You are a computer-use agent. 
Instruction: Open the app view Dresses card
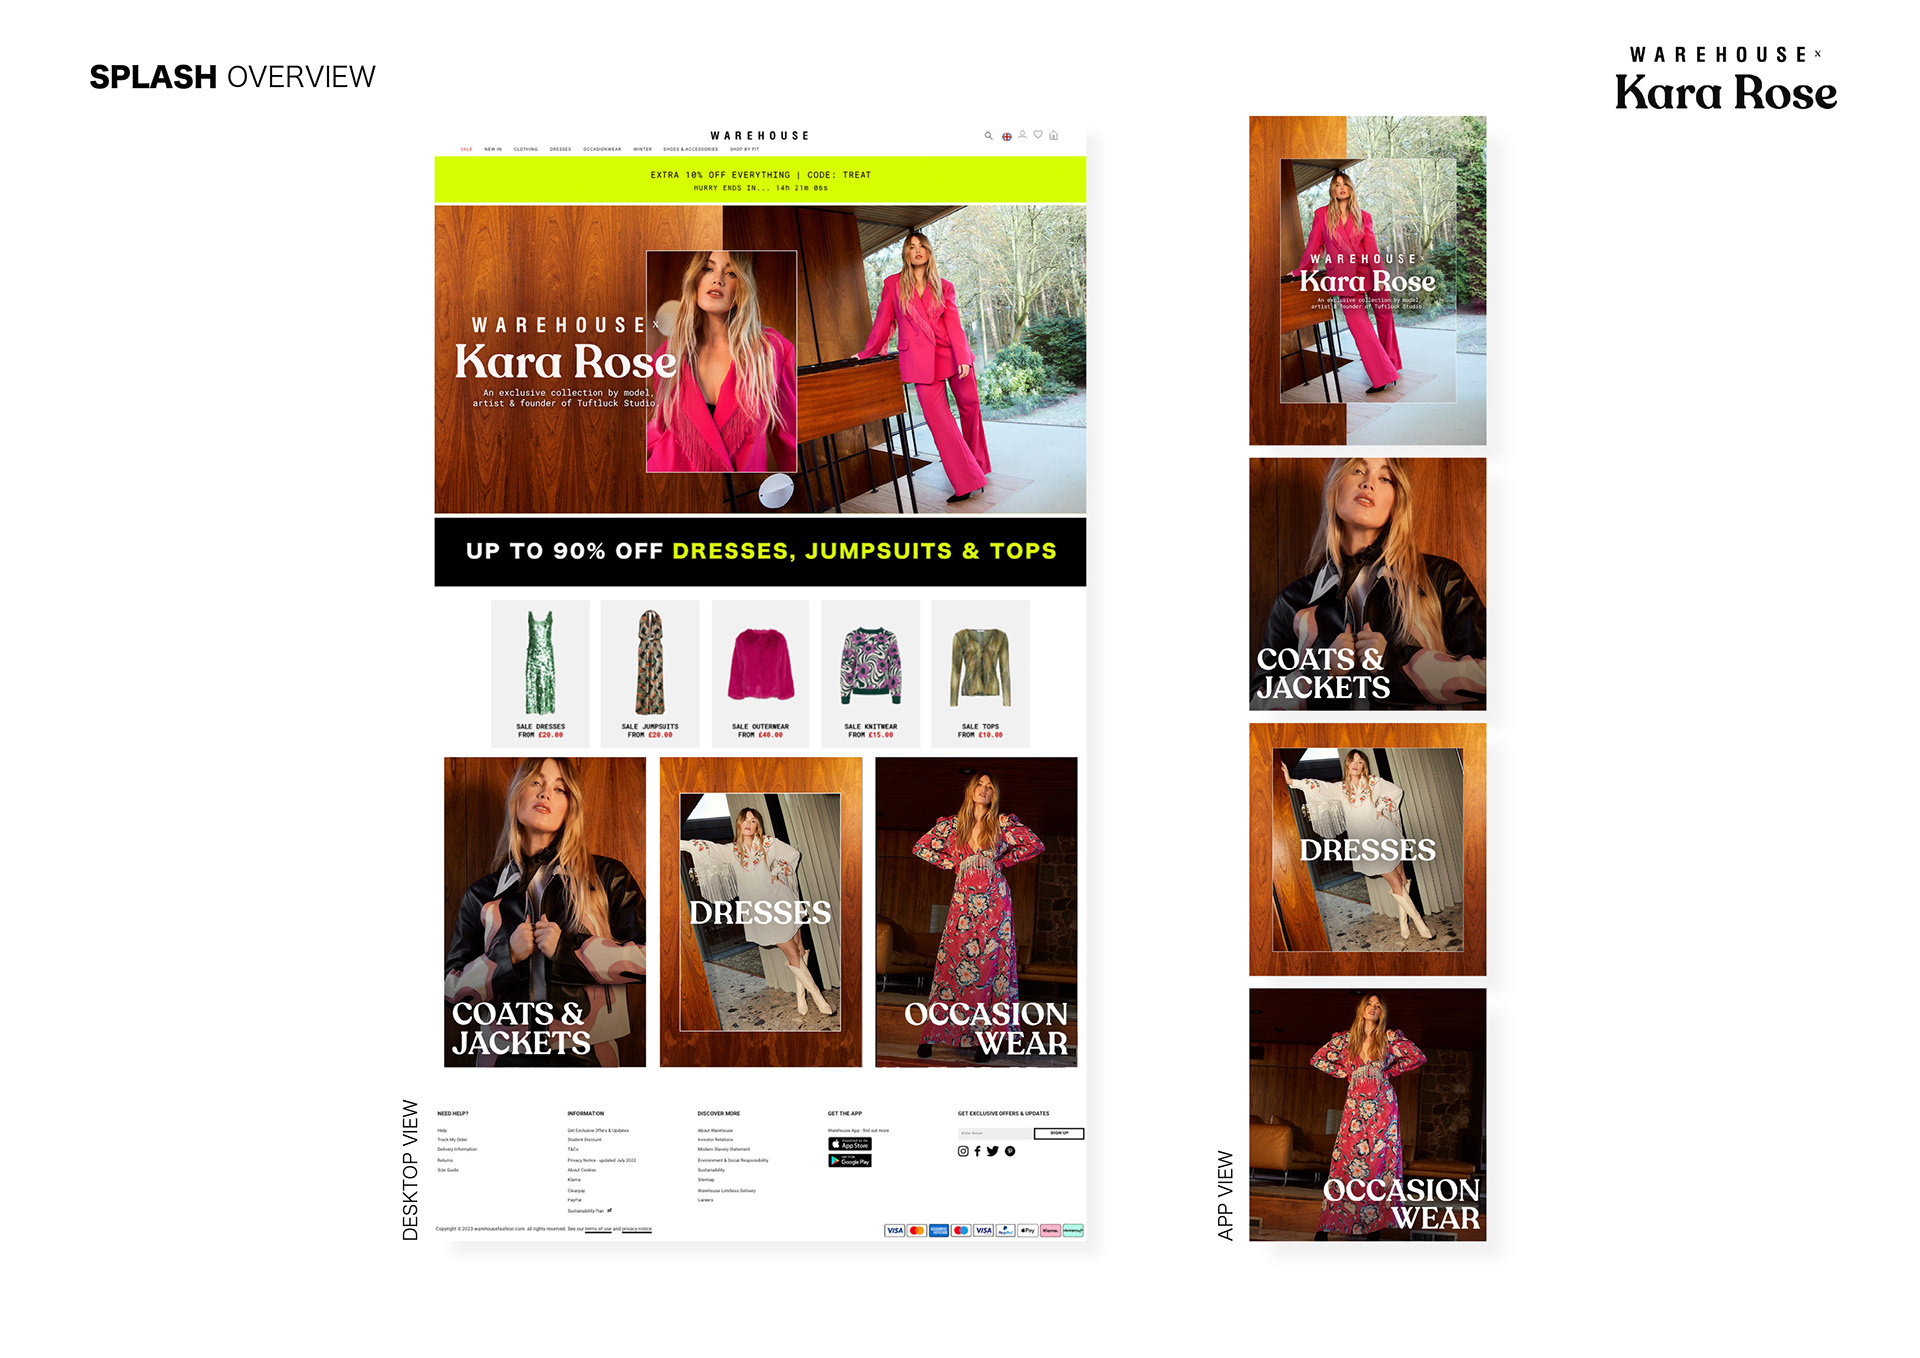point(1367,849)
